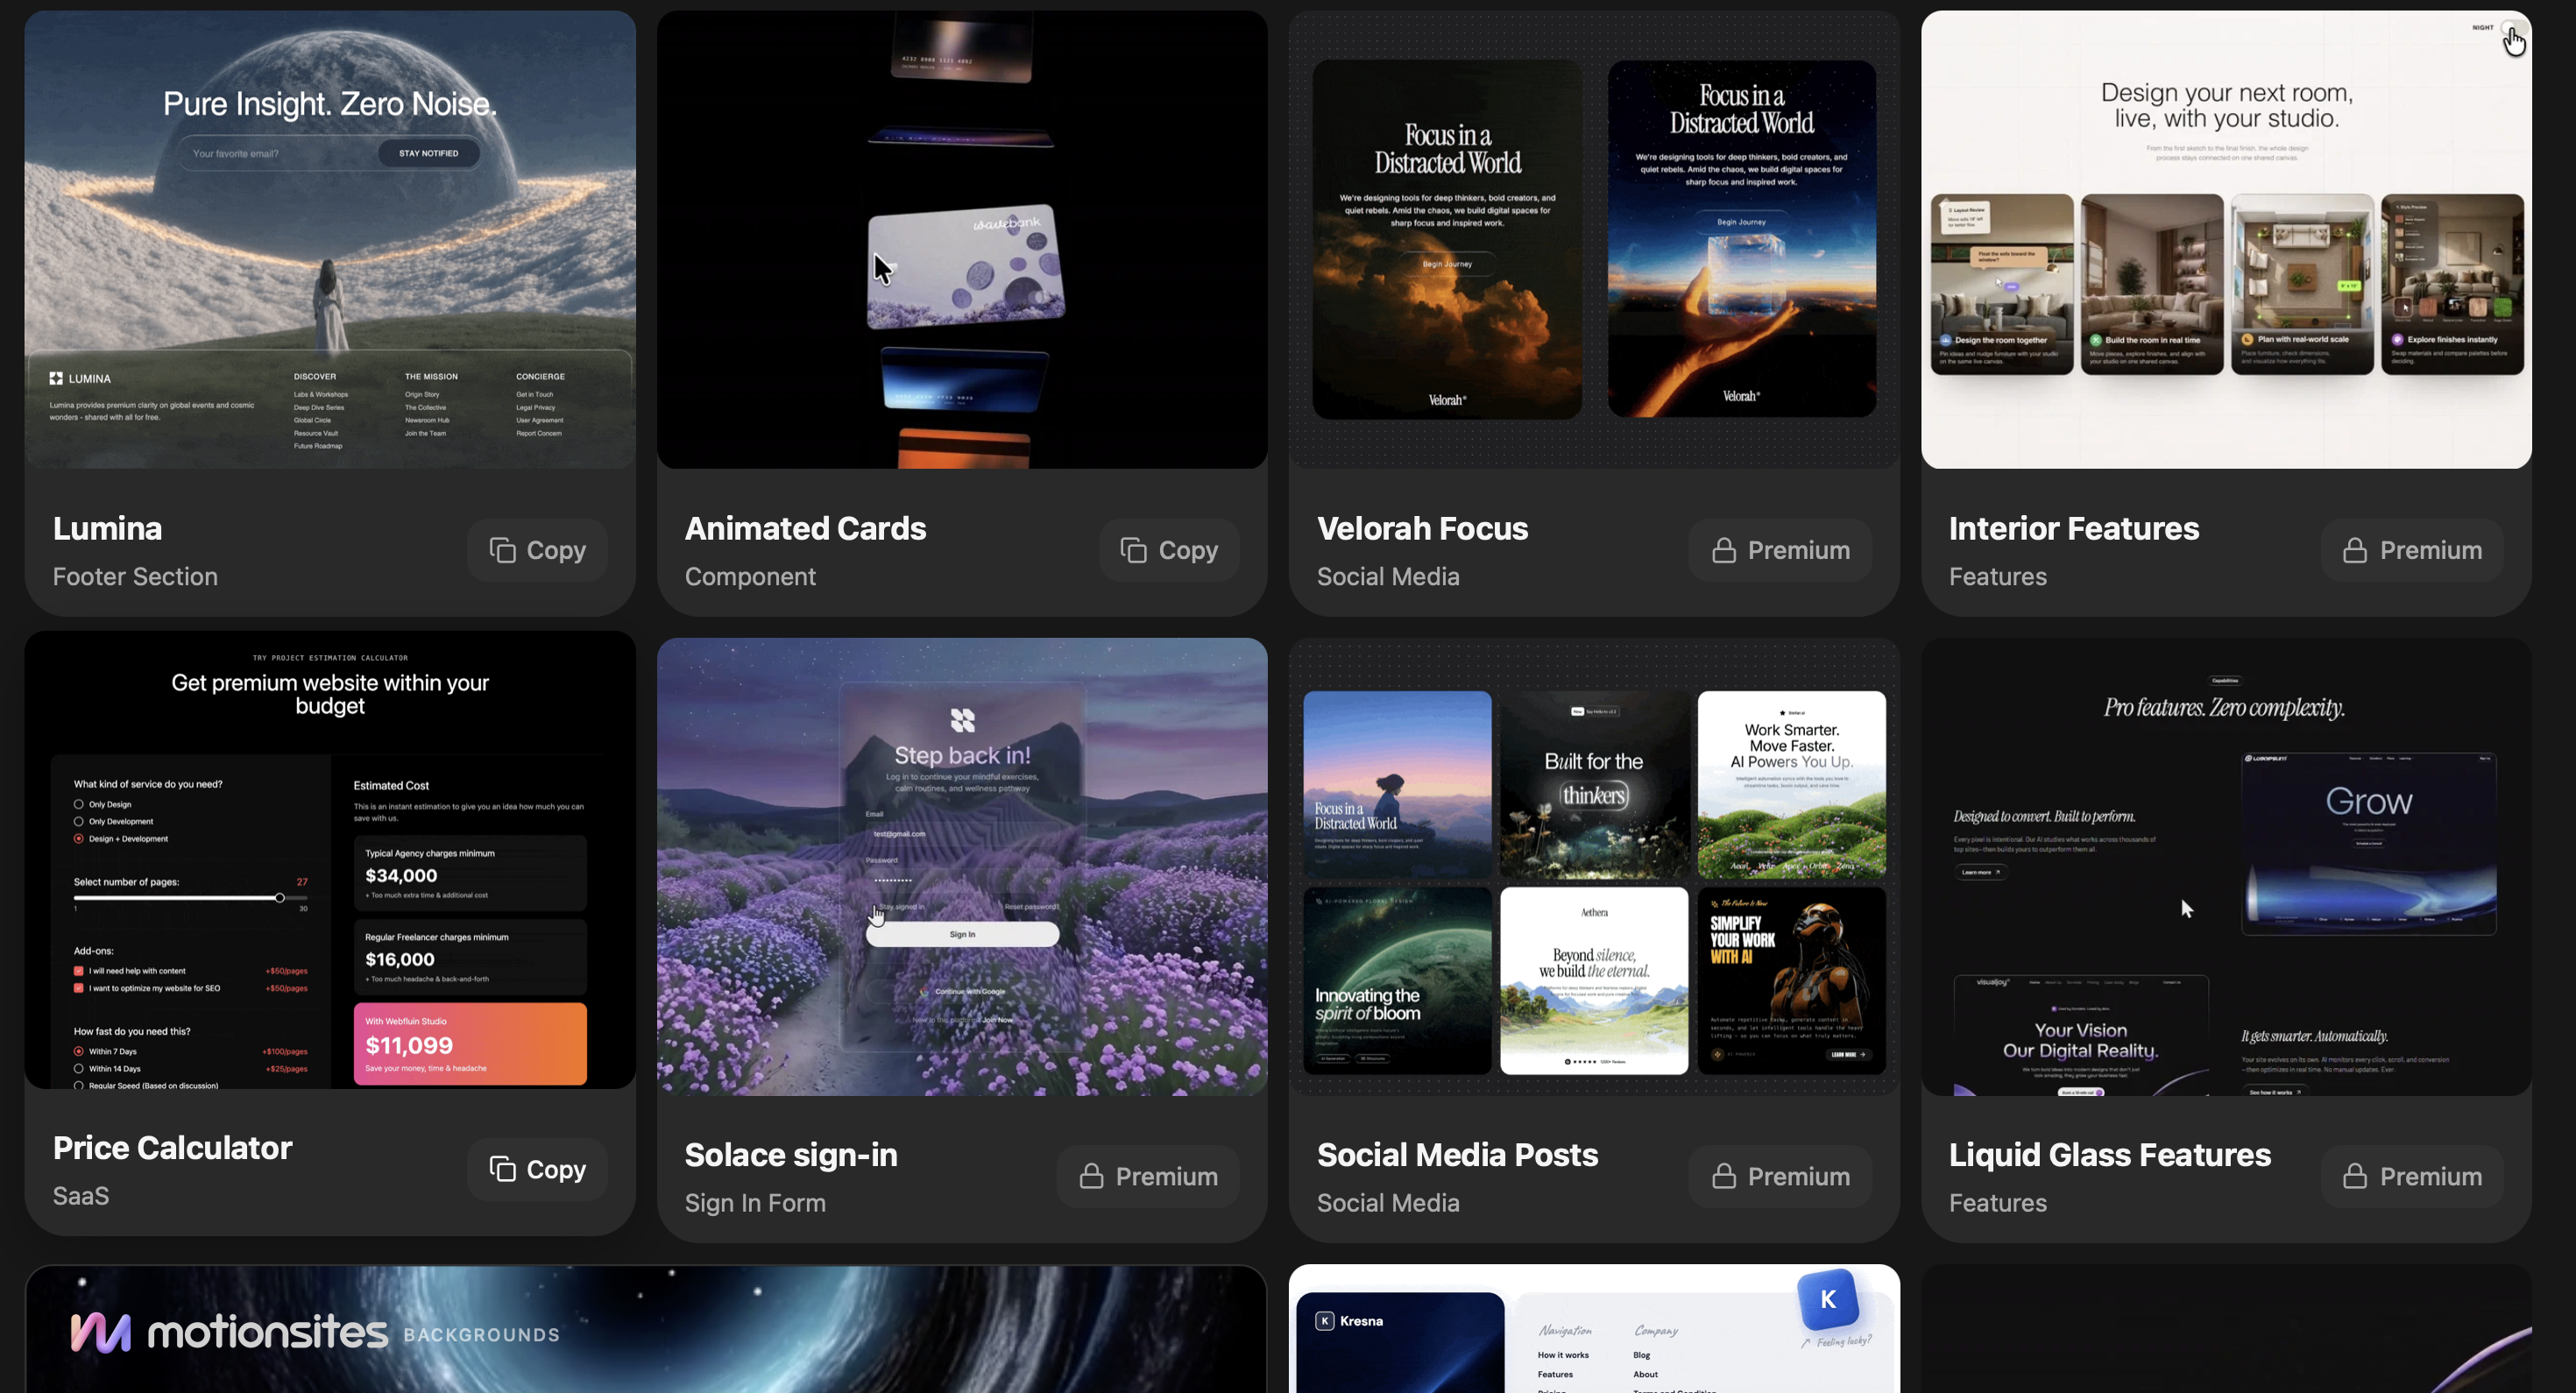This screenshot has height=1393, width=2576.
Task: Open 'Explore finishes instantly' feature card
Action: tap(2453, 284)
